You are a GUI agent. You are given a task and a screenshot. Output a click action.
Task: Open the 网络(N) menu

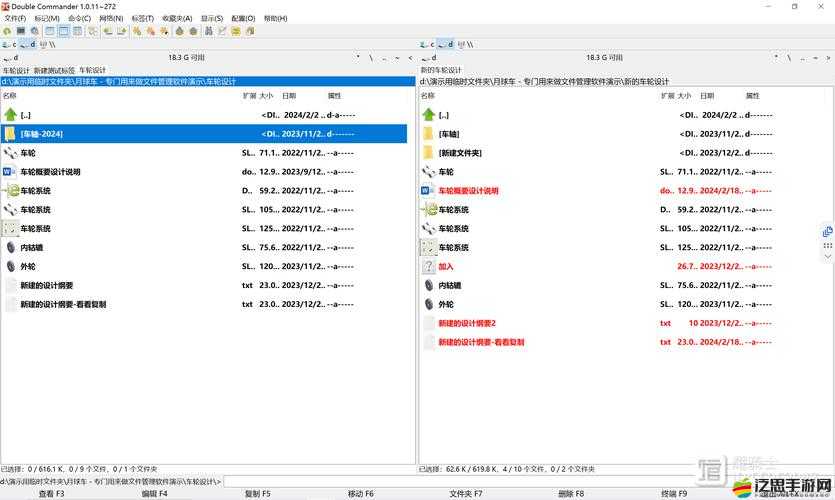pyautogui.click(x=111, y=19)
